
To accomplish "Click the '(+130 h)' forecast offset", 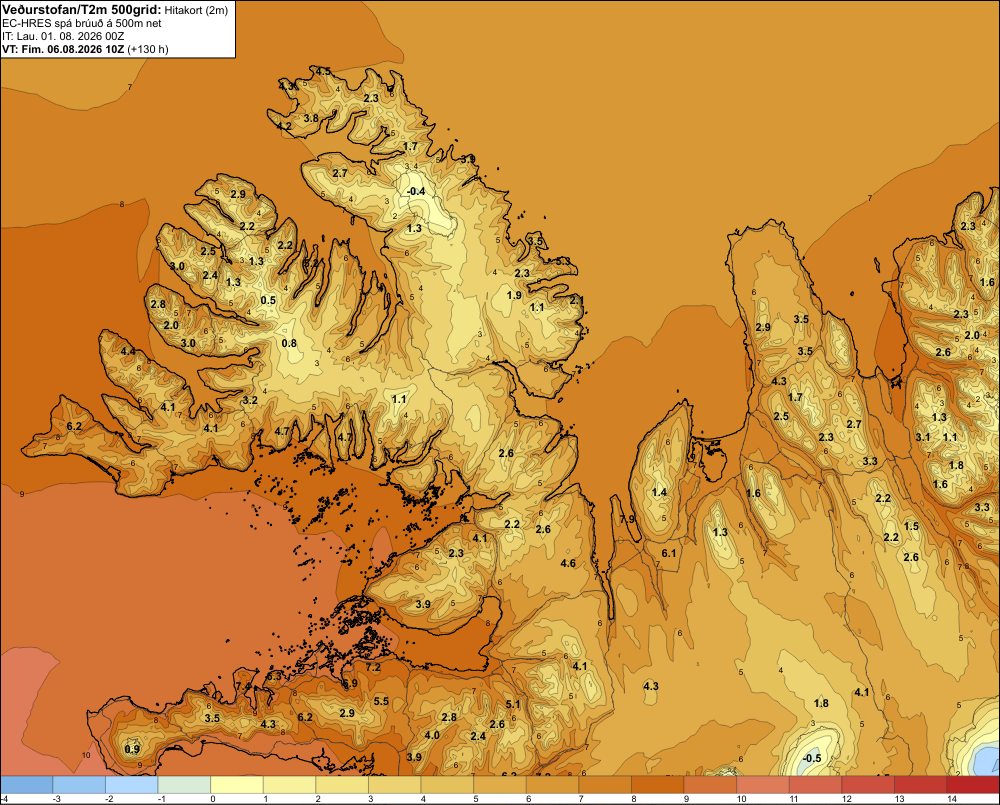I will [148, 49].
